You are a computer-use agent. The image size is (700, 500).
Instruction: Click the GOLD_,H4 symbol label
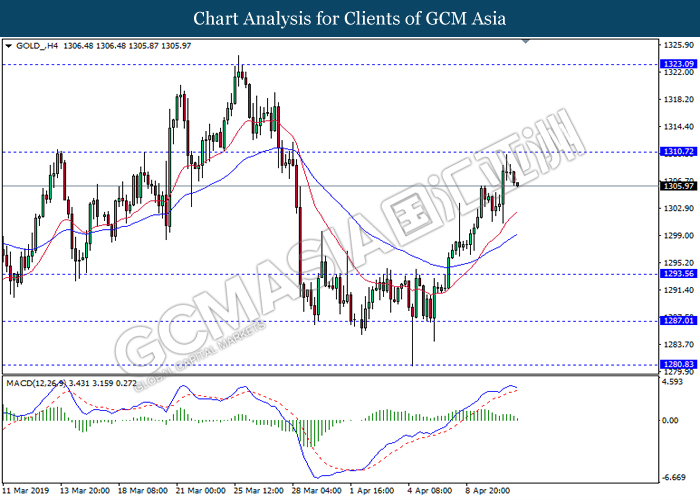coord(37,46)
